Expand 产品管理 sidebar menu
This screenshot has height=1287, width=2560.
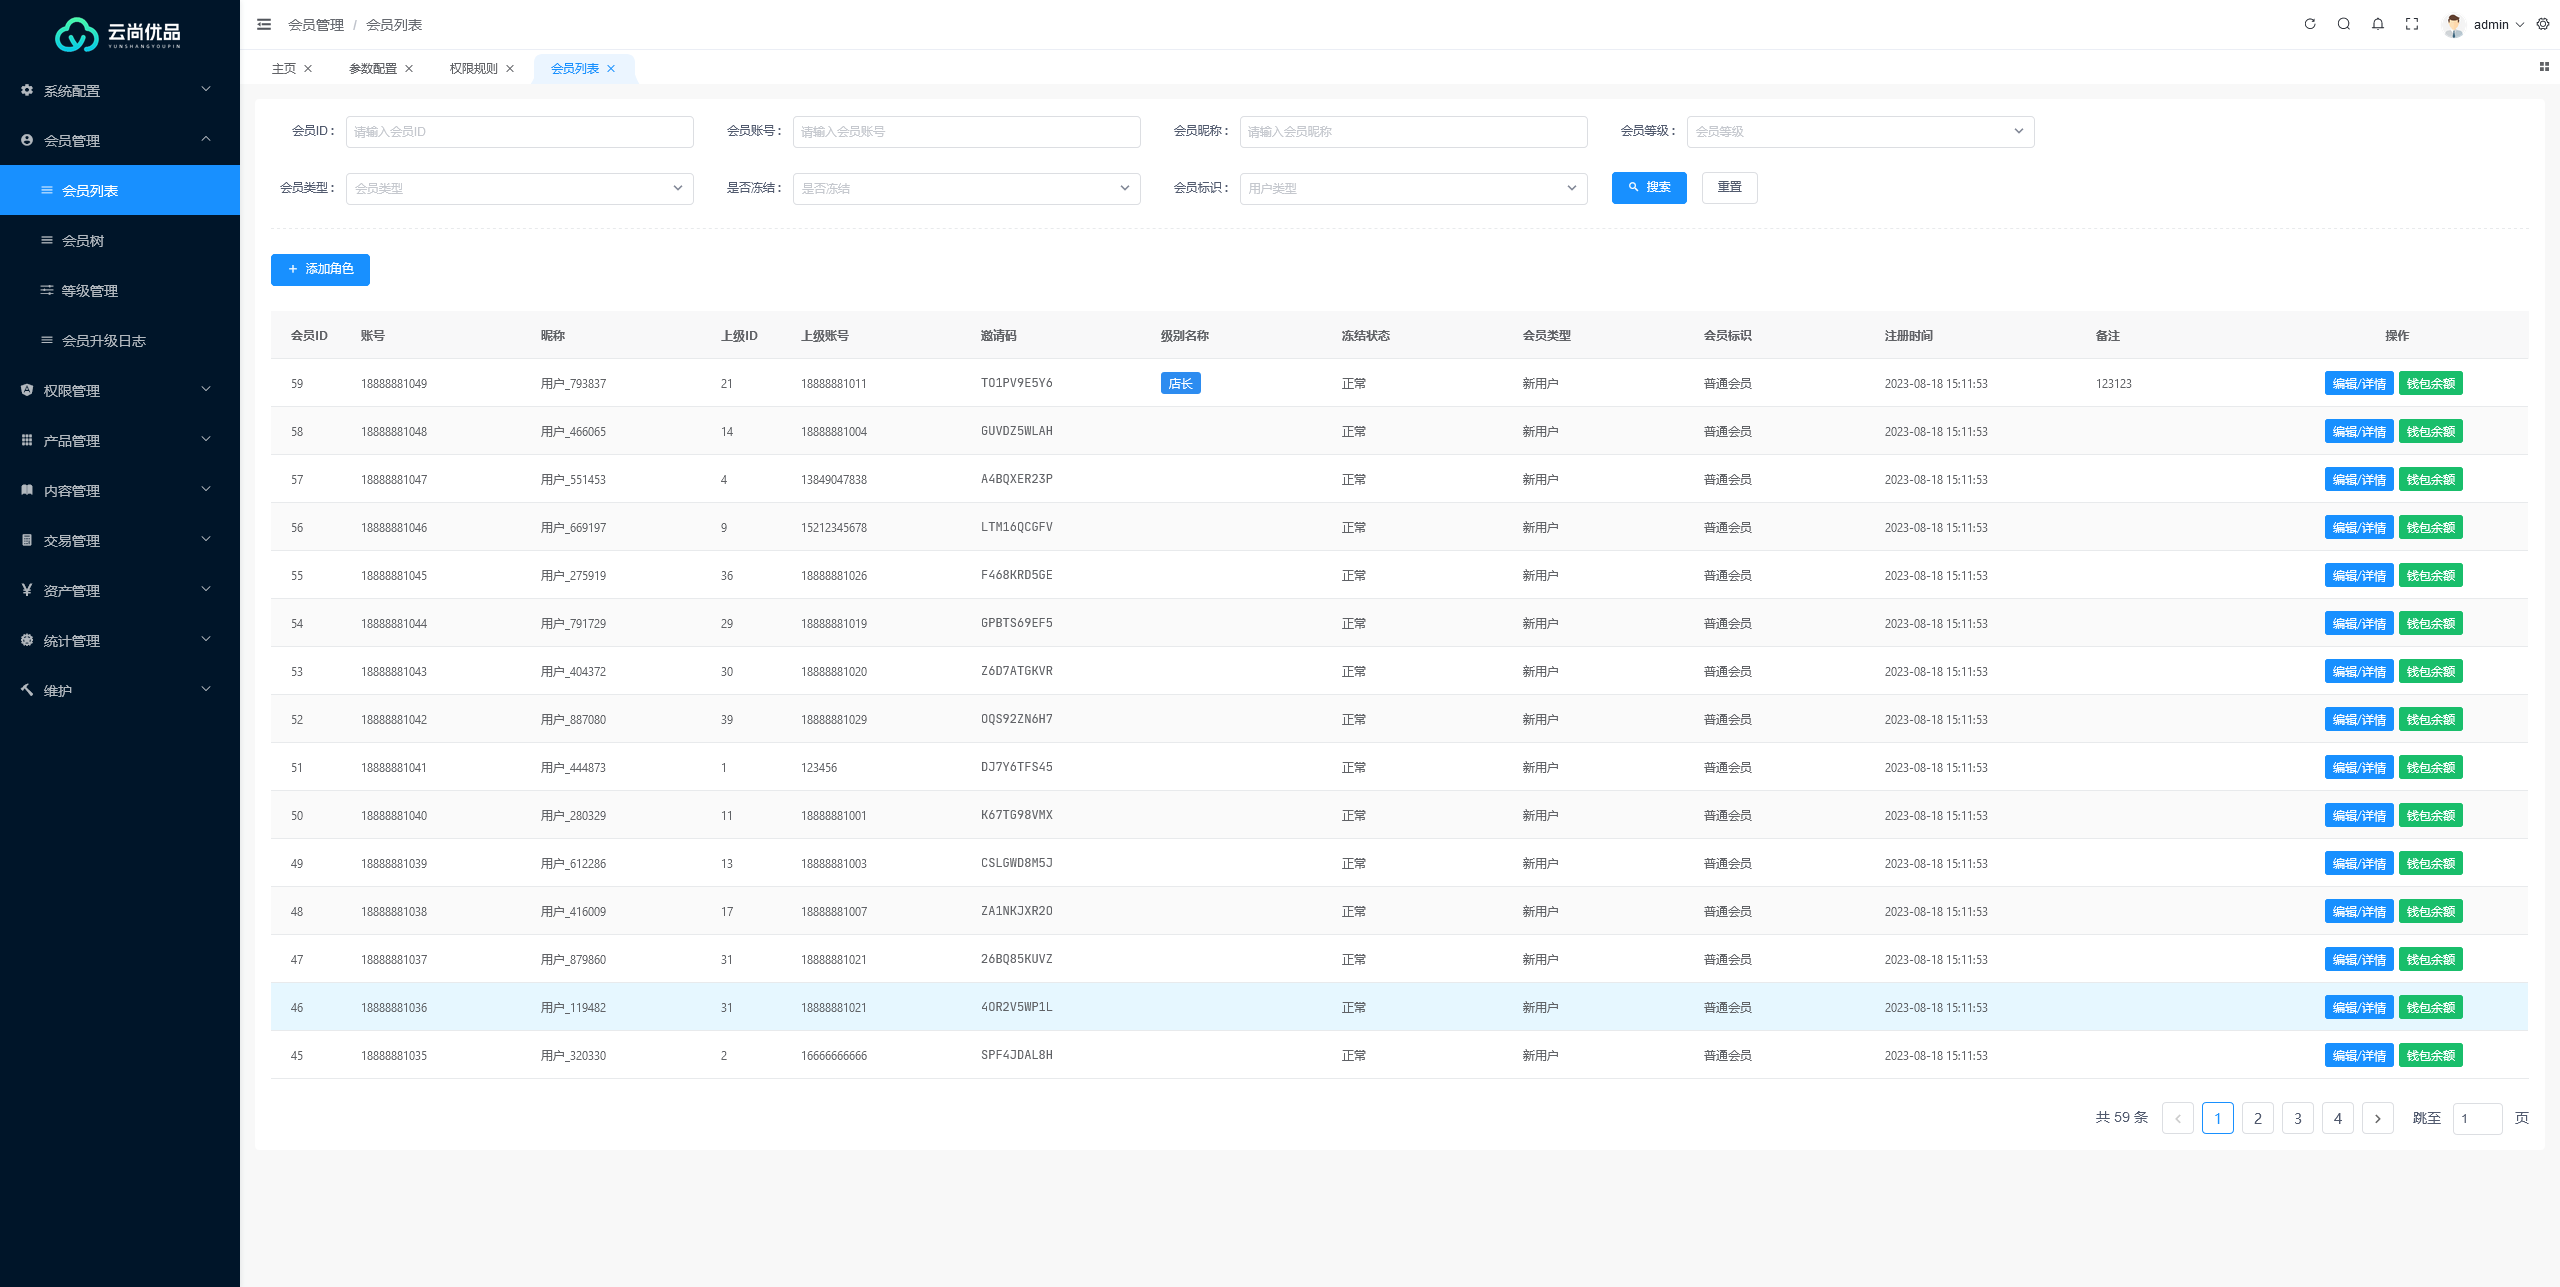click(120, 440)
